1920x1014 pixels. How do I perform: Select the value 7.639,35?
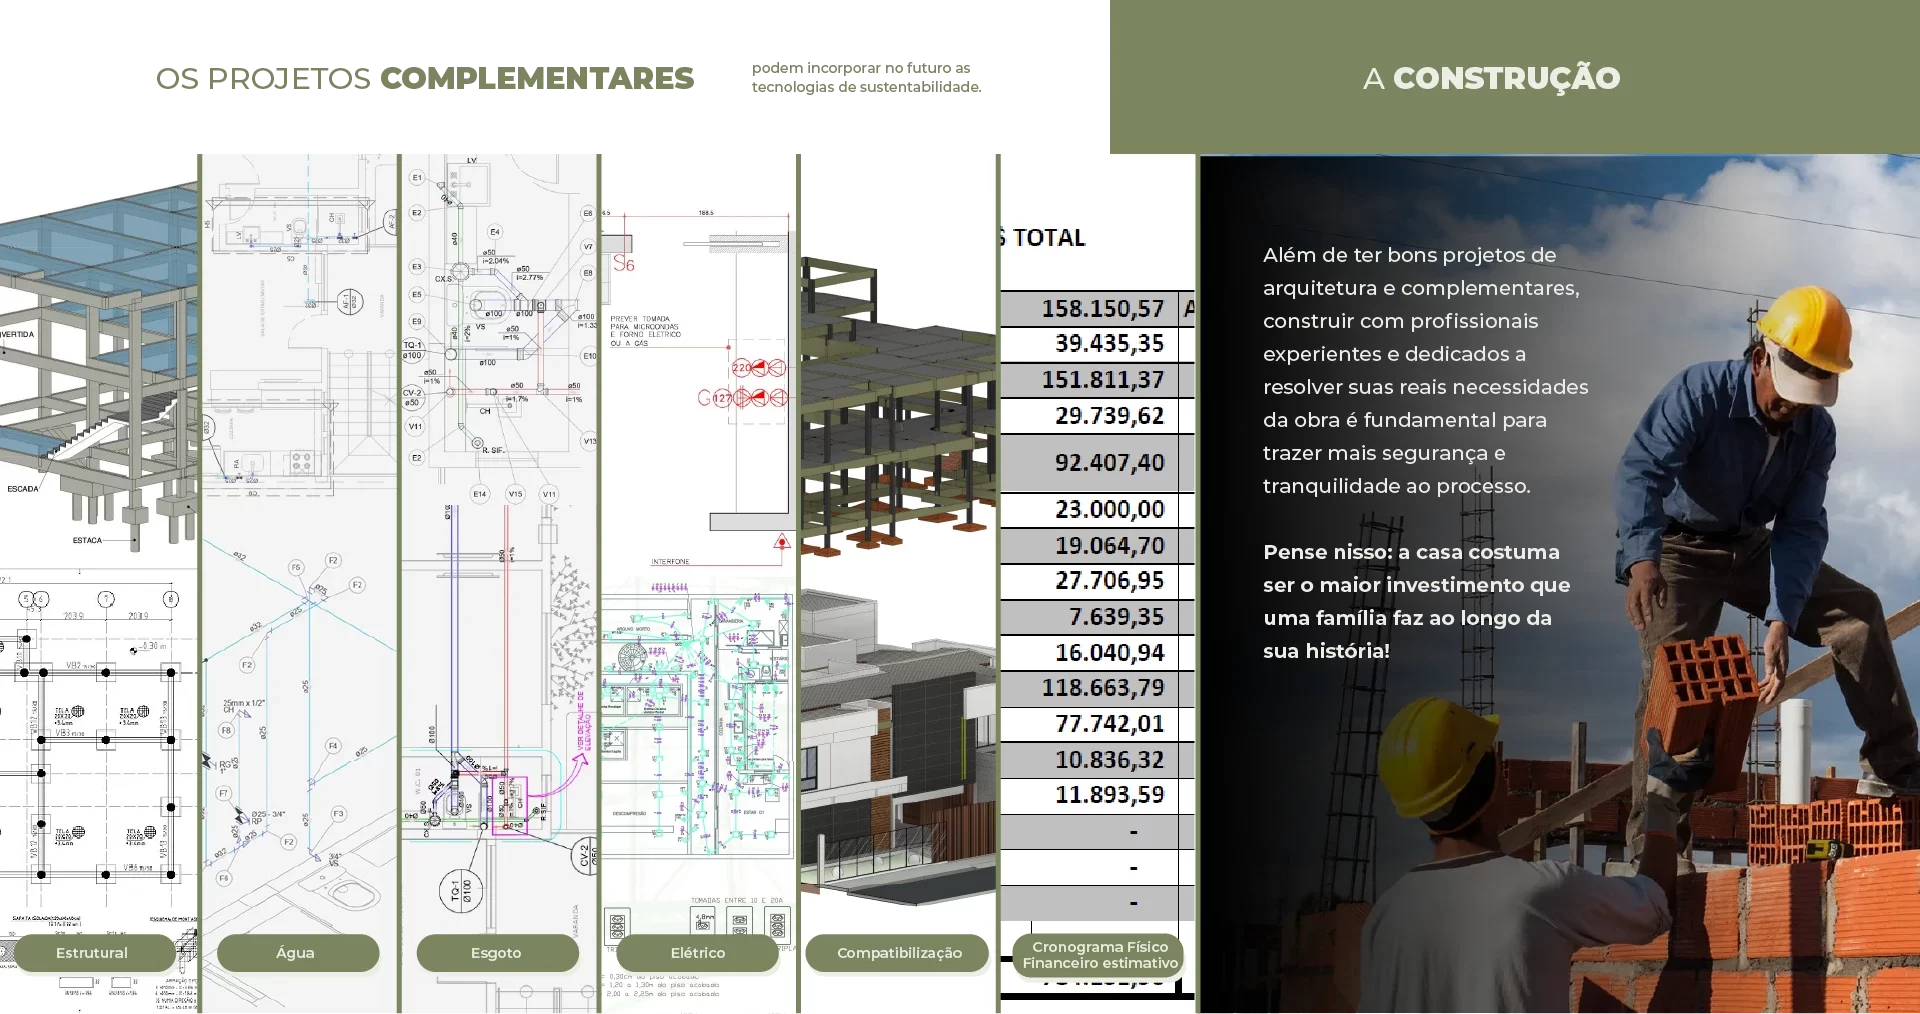tap(1116, 617)
